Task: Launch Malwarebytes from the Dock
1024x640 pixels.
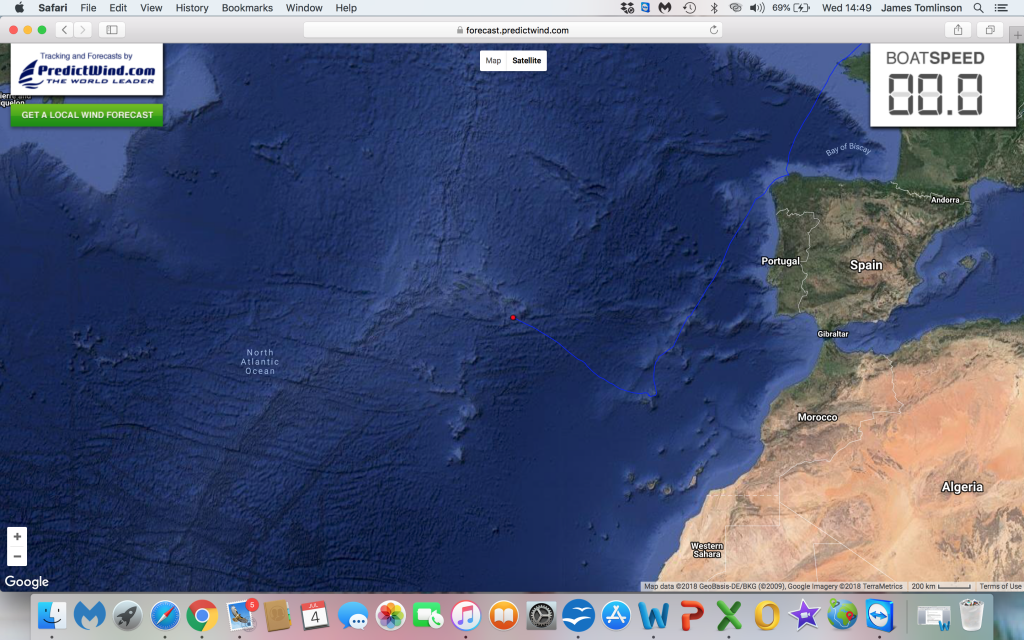Action: tap(89, 615)
